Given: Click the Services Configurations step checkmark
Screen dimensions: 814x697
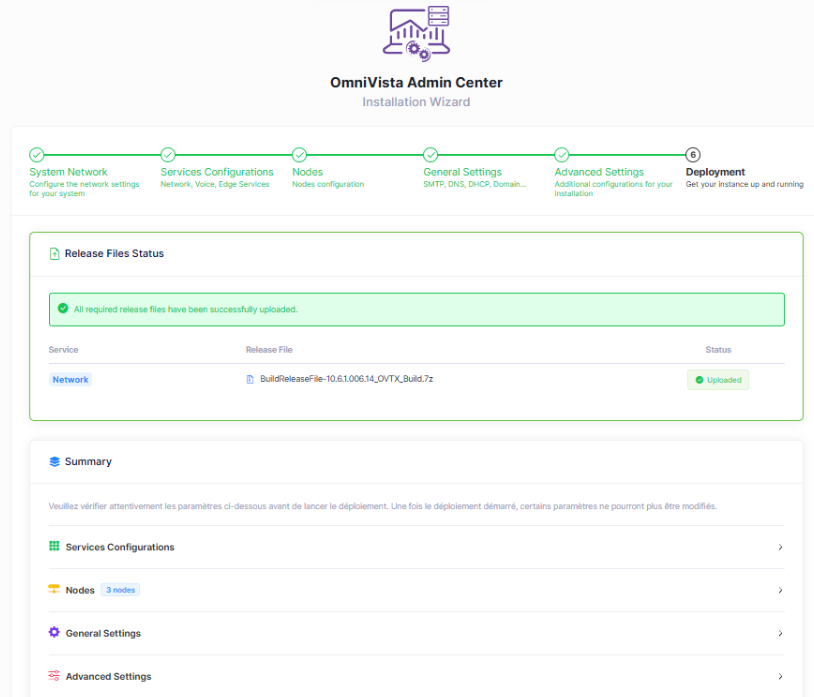Looking at the screenshot, I should click(x=168, y=155).
